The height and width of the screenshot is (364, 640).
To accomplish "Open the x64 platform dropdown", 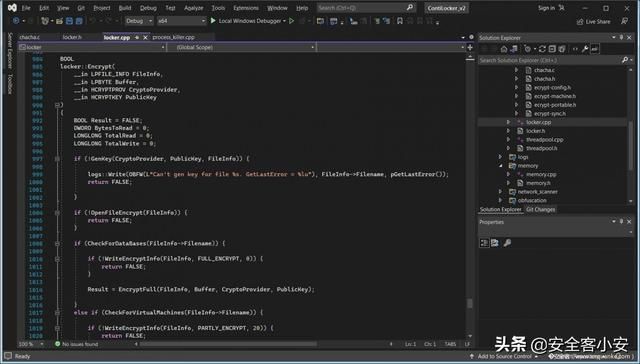I will [x=182, y=21].
